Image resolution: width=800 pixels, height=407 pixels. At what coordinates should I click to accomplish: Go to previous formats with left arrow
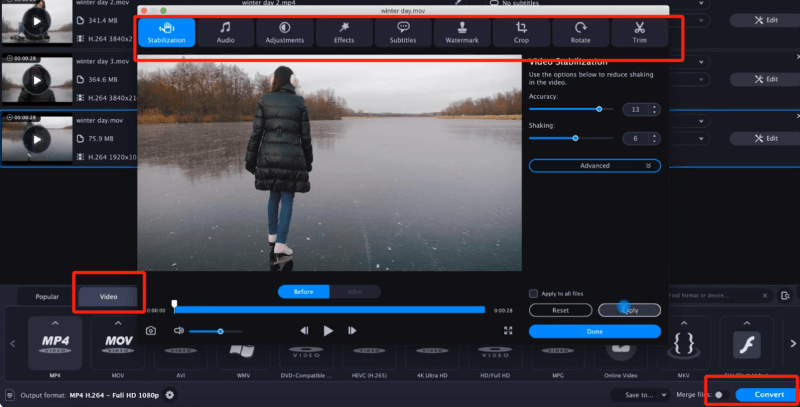click(x=13, y=344)
